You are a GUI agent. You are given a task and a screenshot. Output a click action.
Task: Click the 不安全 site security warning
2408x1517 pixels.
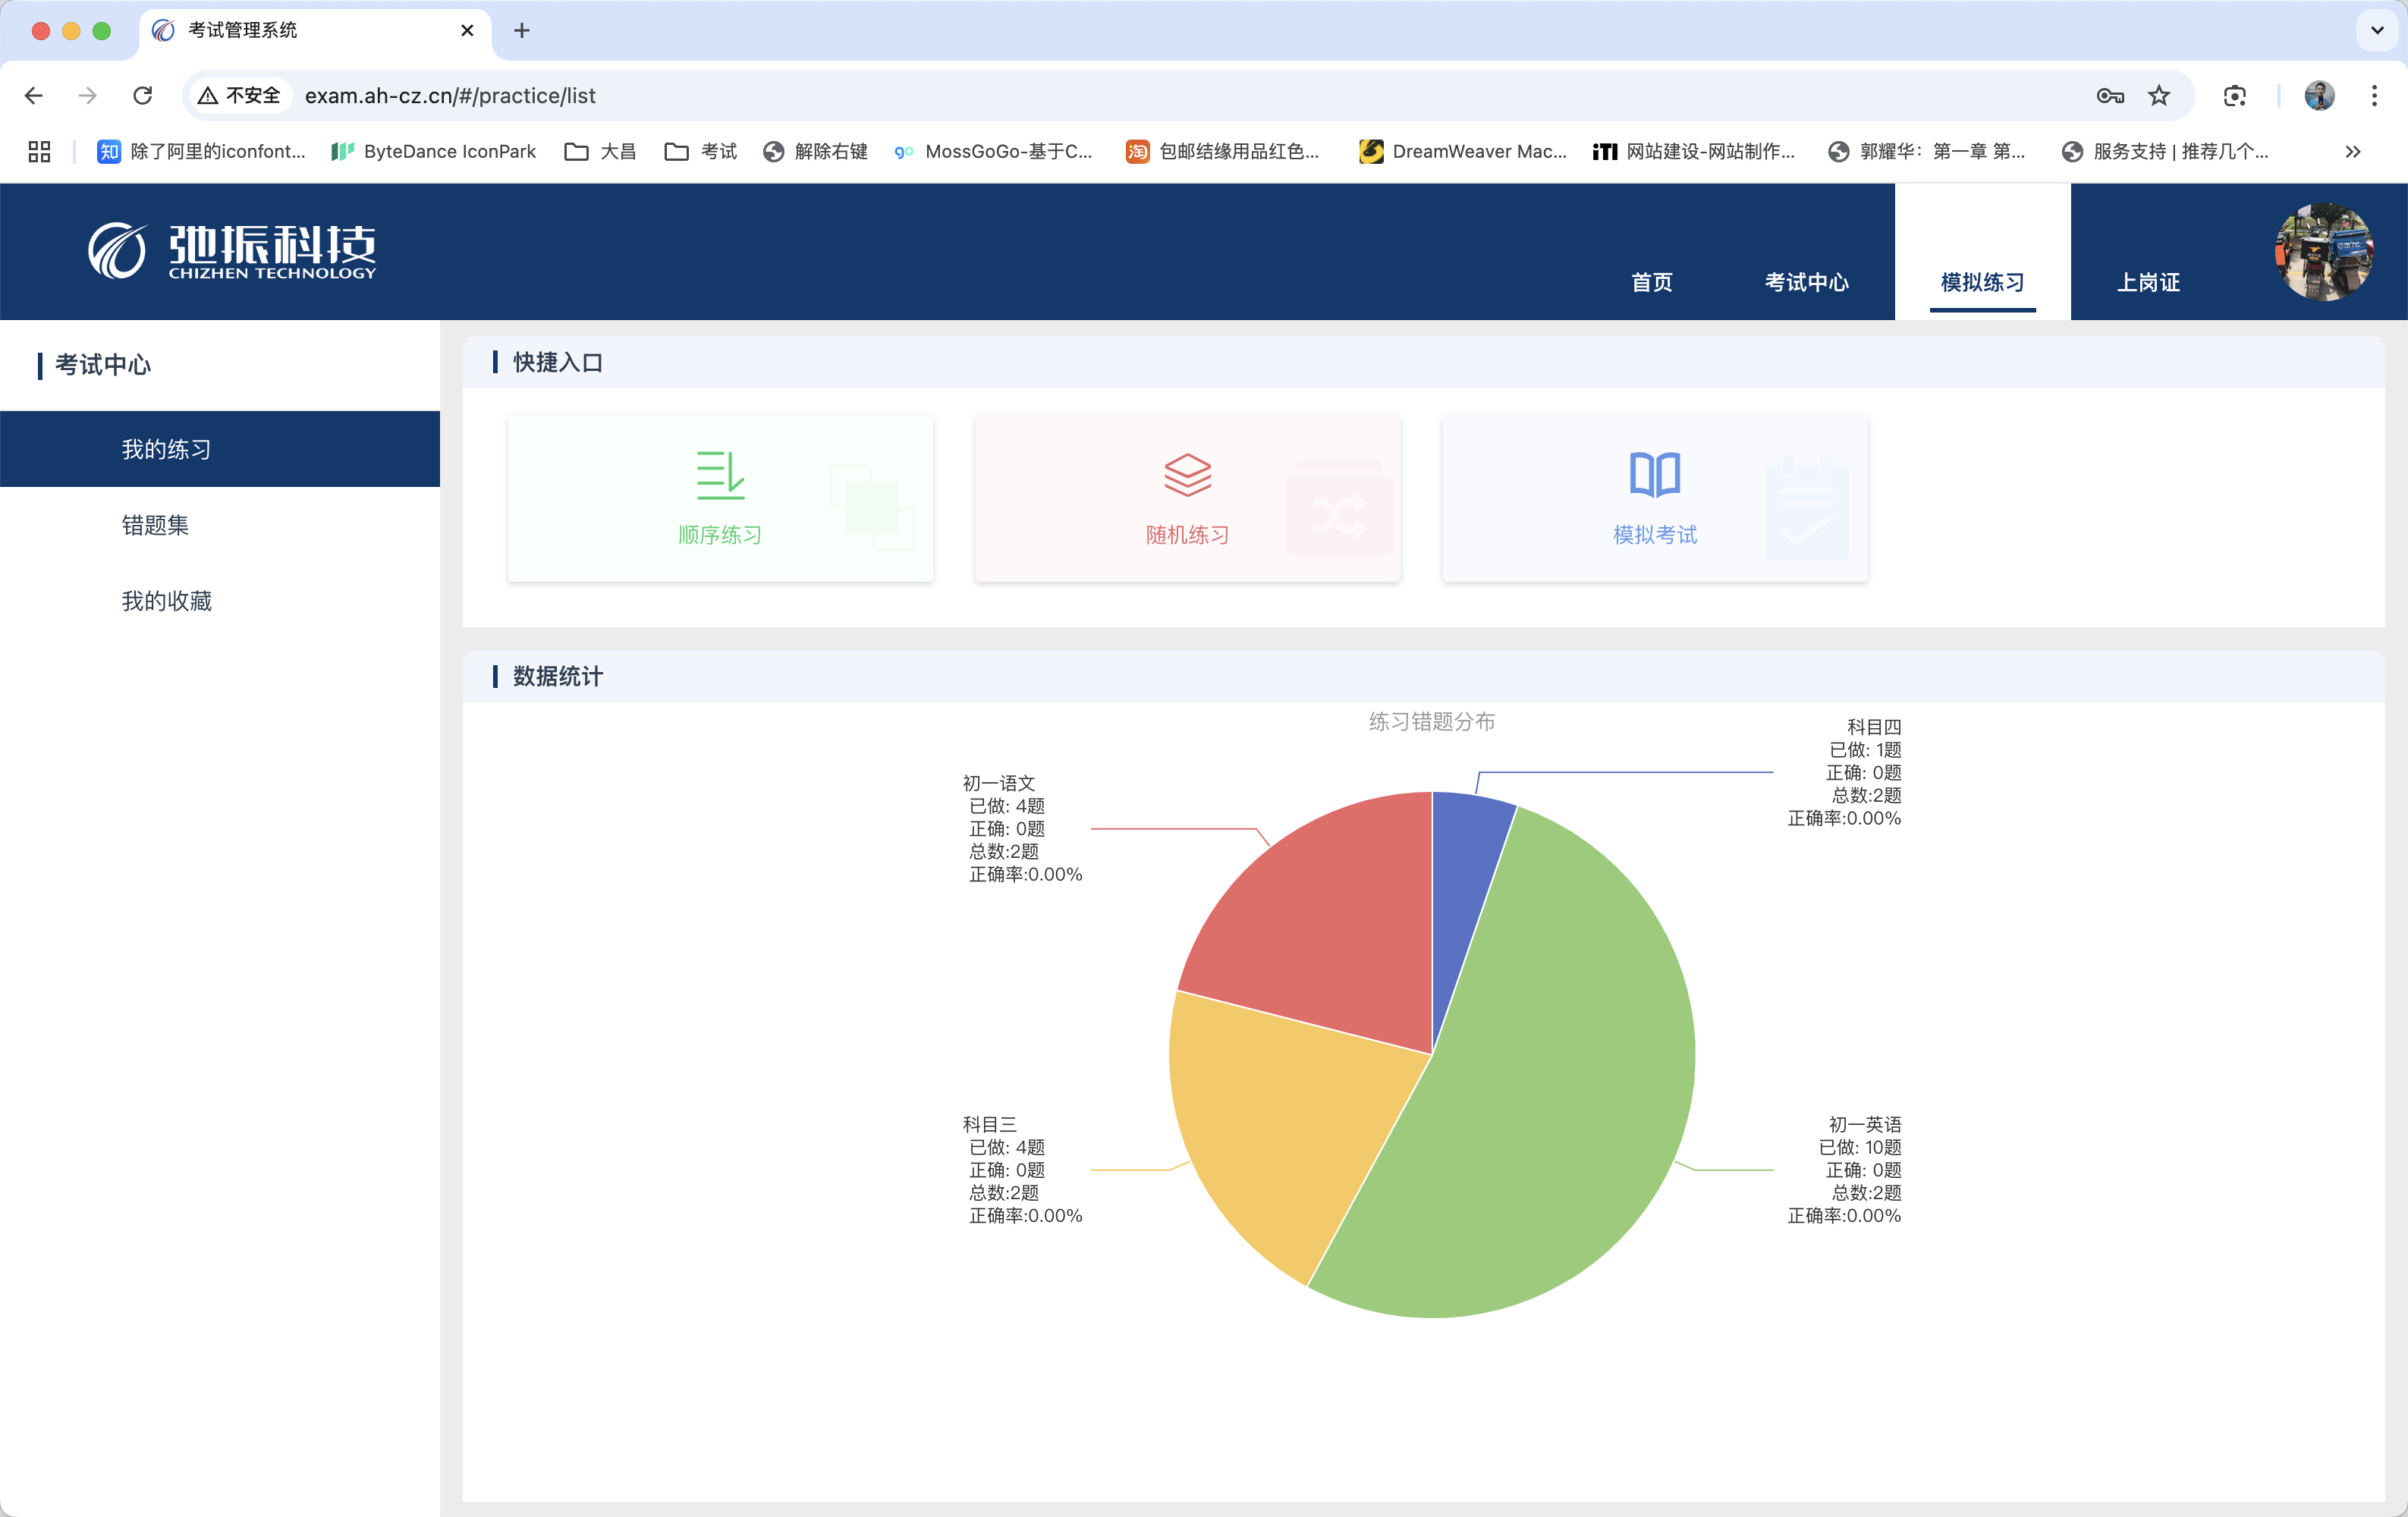[x=240, y=96]
